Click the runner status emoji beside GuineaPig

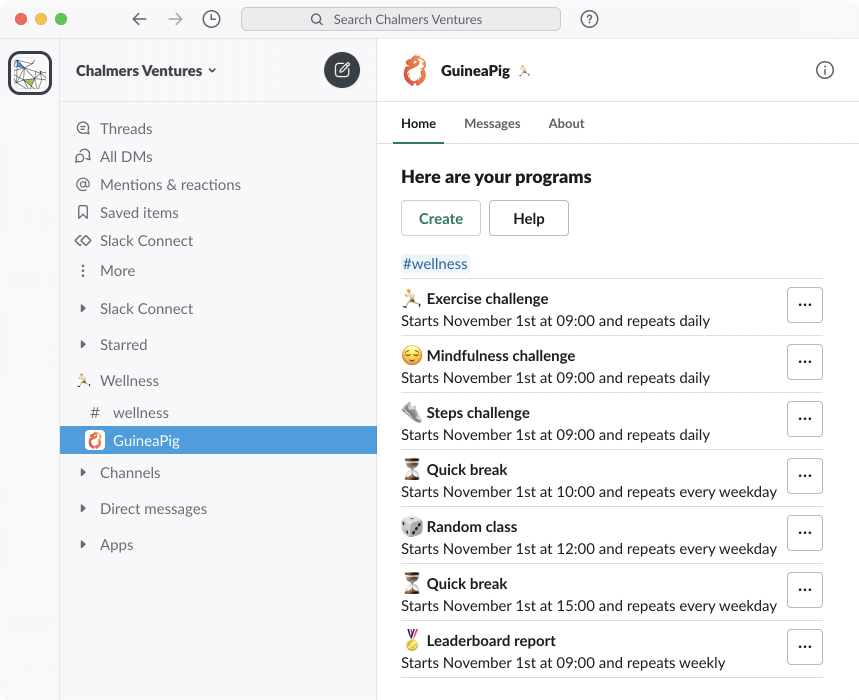(x=524, y=71)
